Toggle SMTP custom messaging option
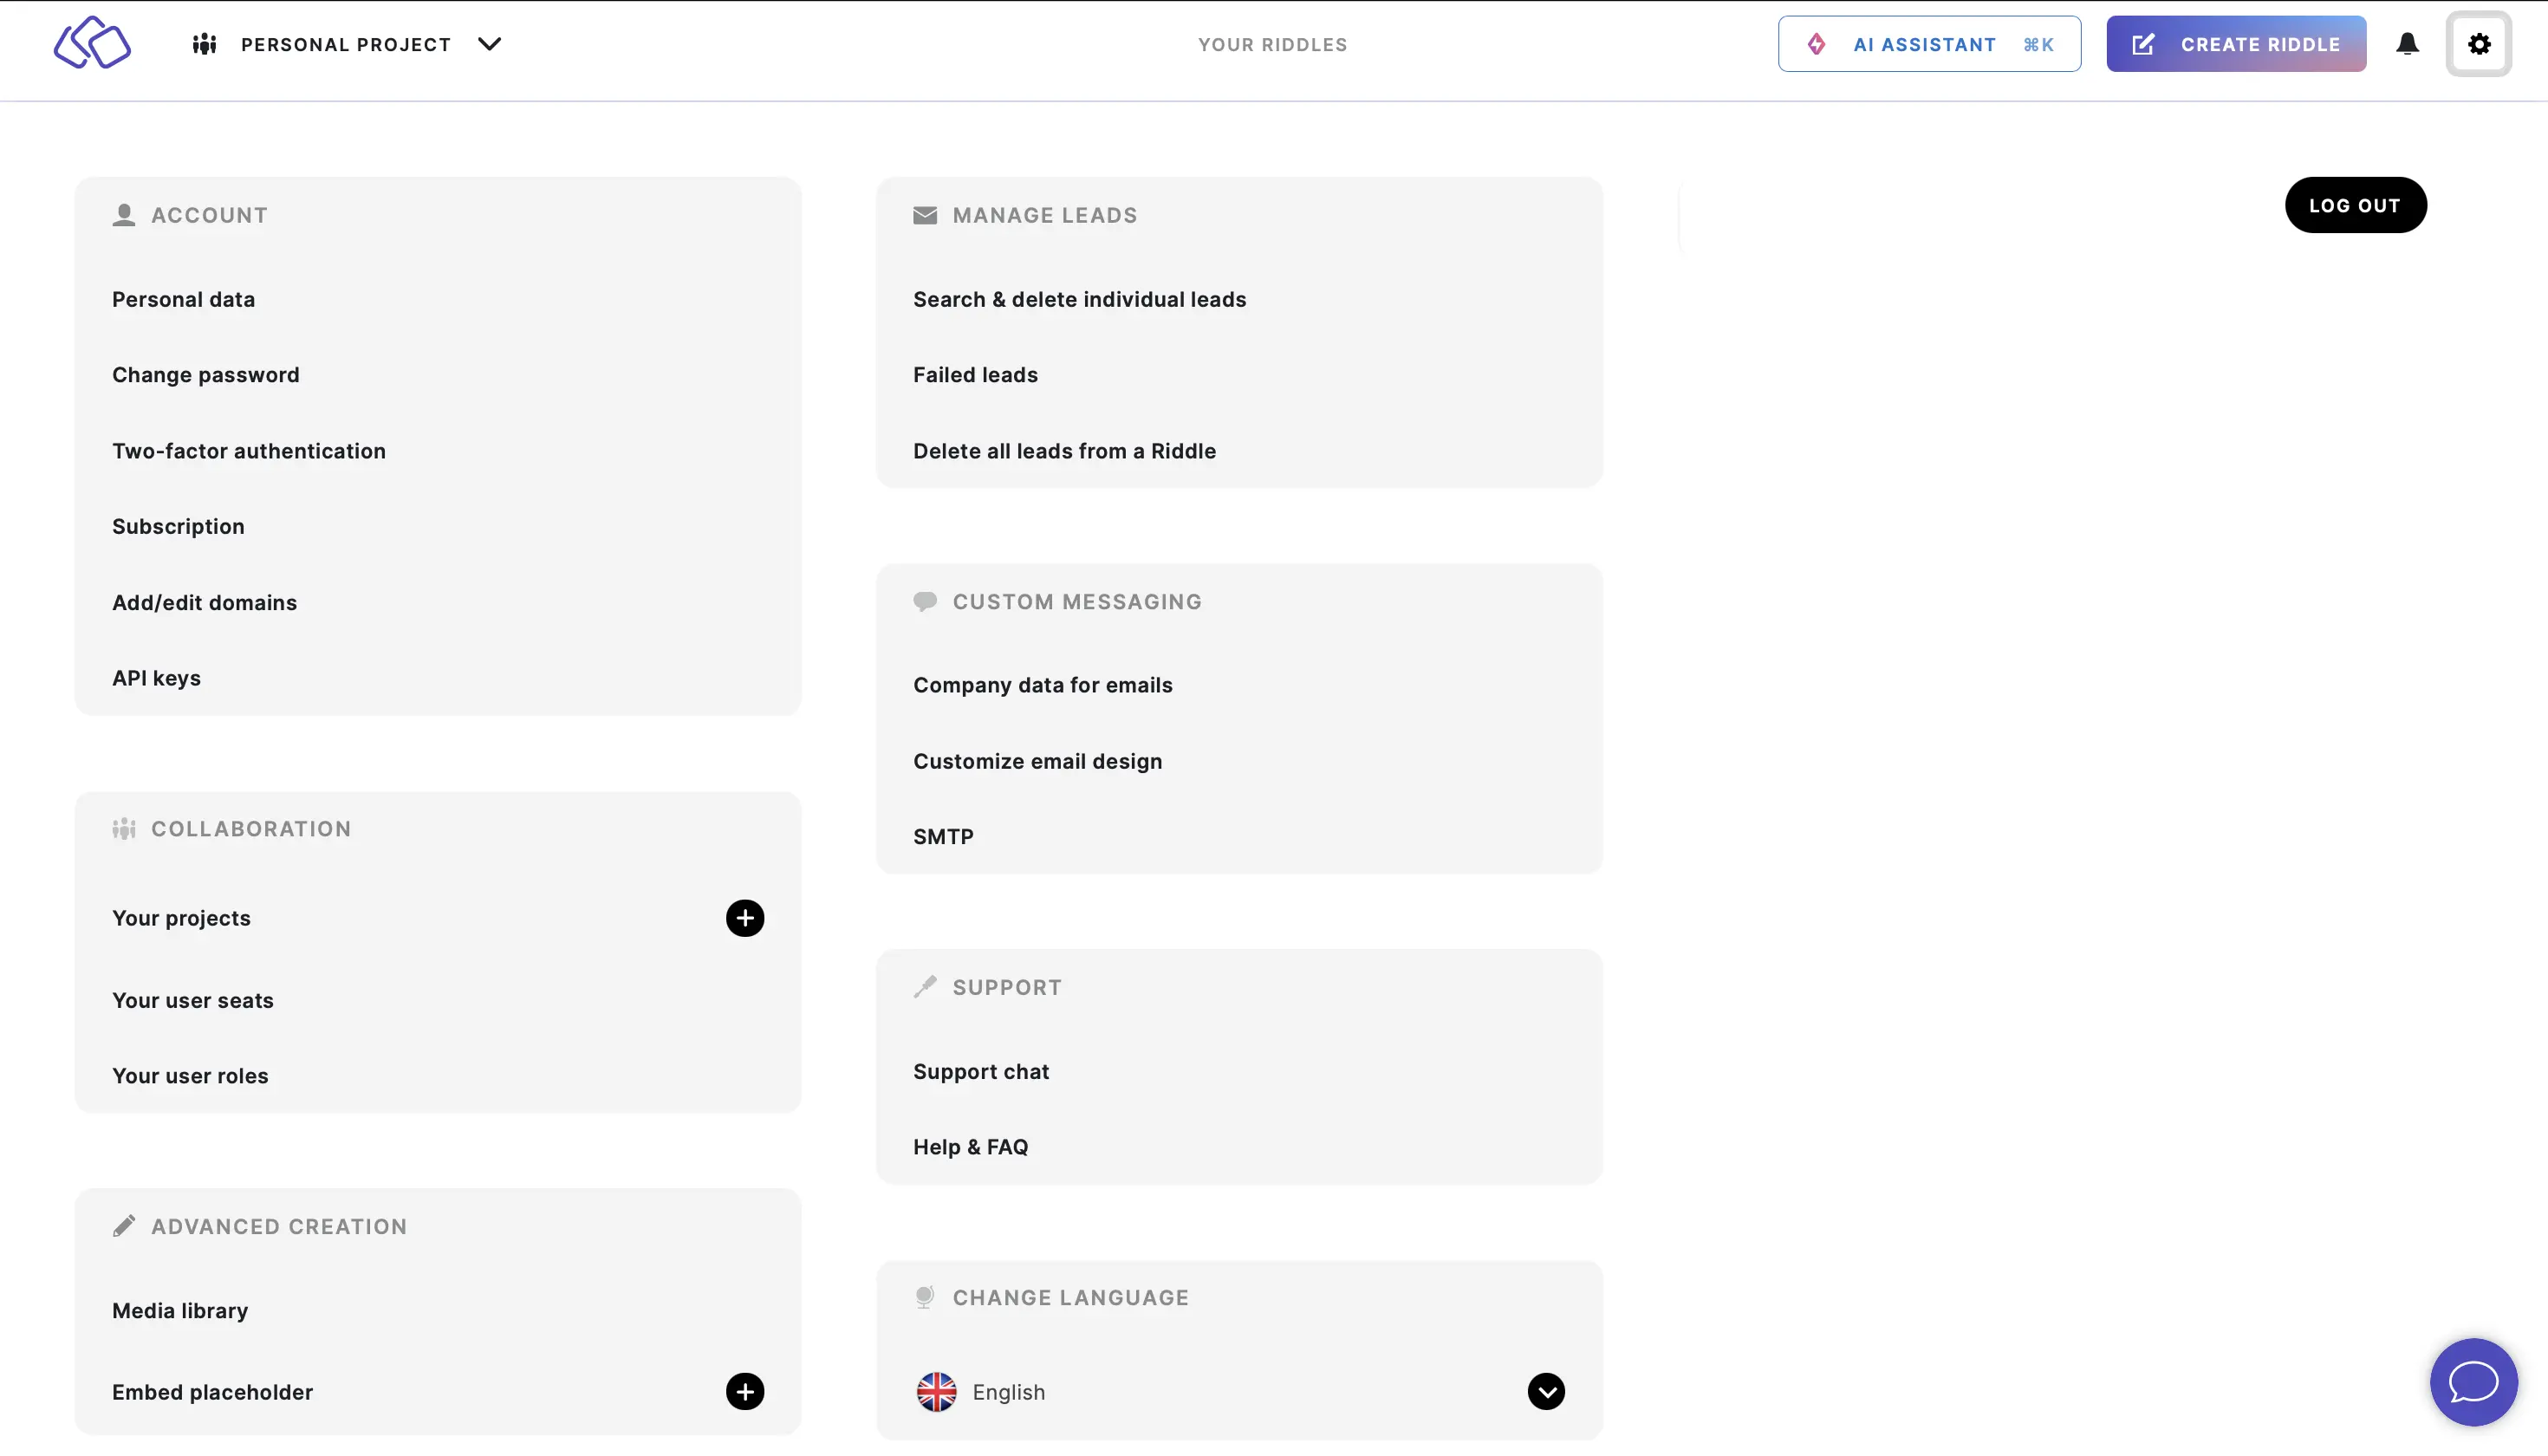The height and width of the screenshot is (1456, 2548). pos(943,836)
